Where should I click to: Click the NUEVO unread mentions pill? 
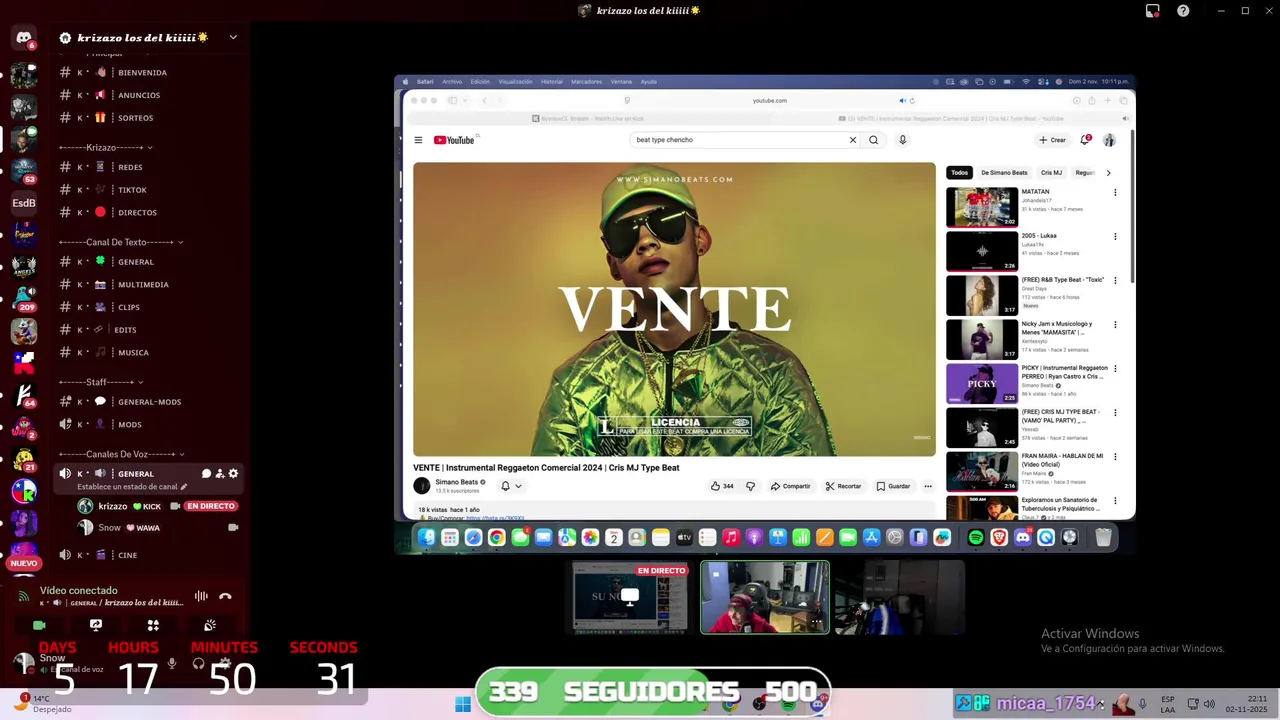[24, 563]
